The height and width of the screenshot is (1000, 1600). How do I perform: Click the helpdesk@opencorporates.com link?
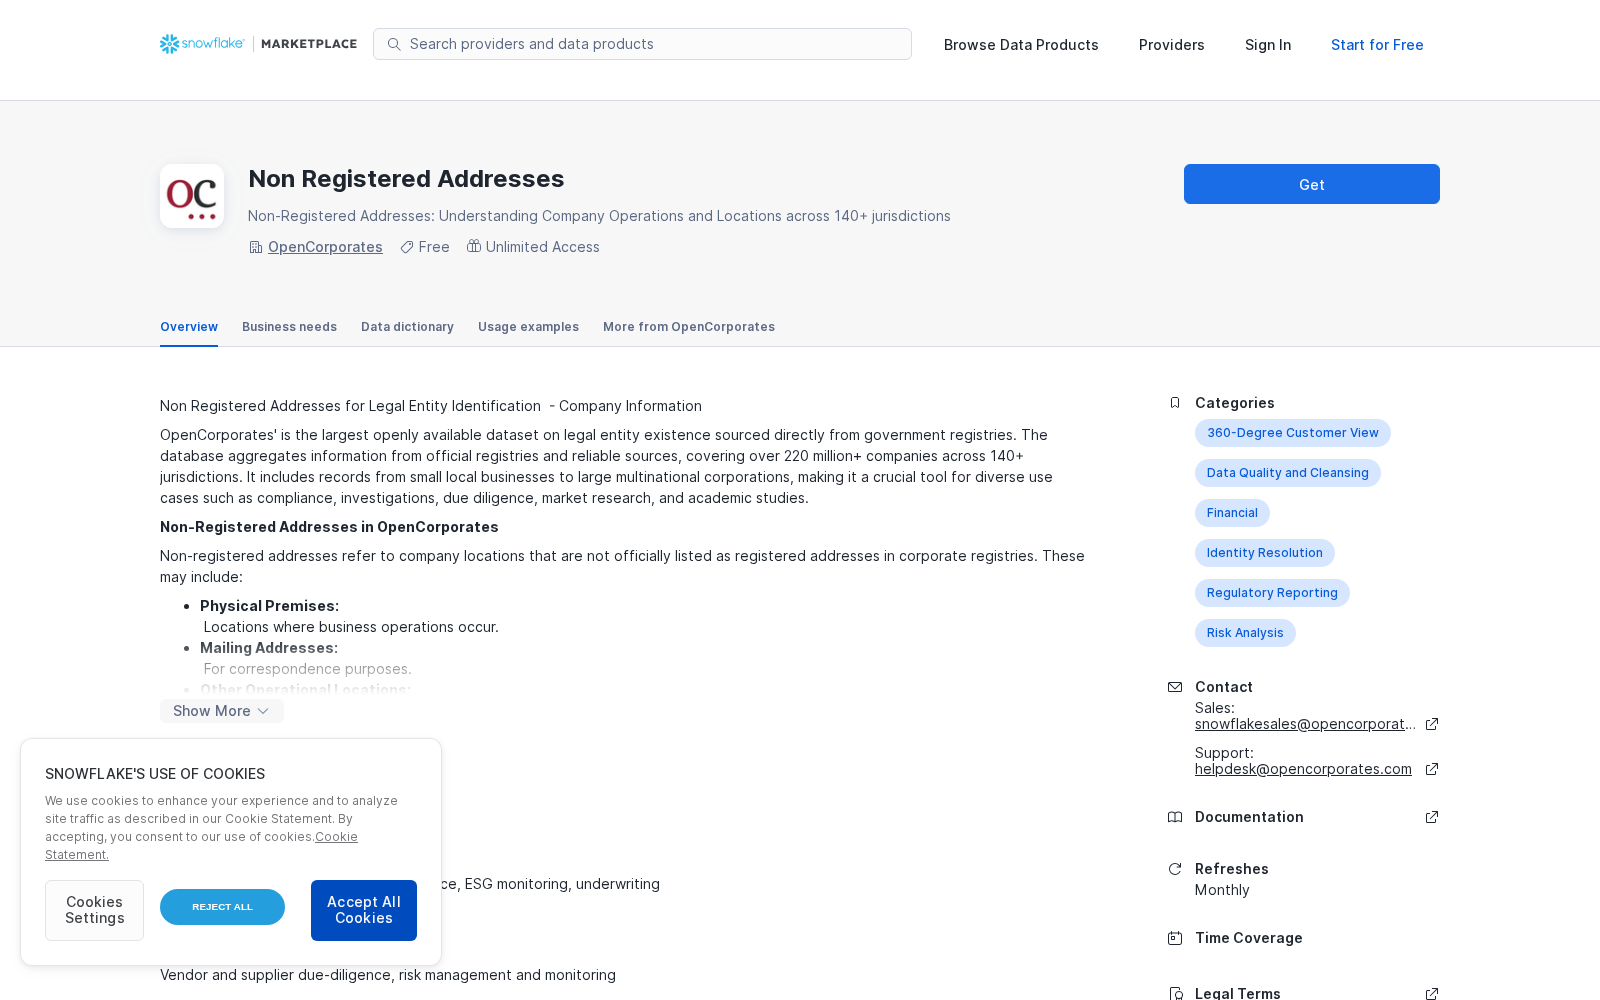pos(1303,769)
